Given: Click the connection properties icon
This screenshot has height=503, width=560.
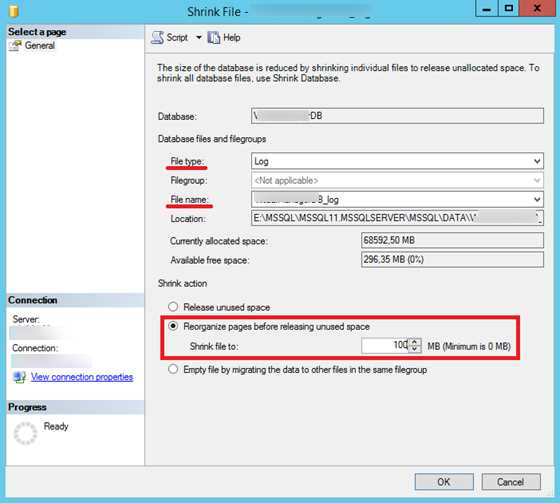Looking at the screenshot, I should [19, 377].
